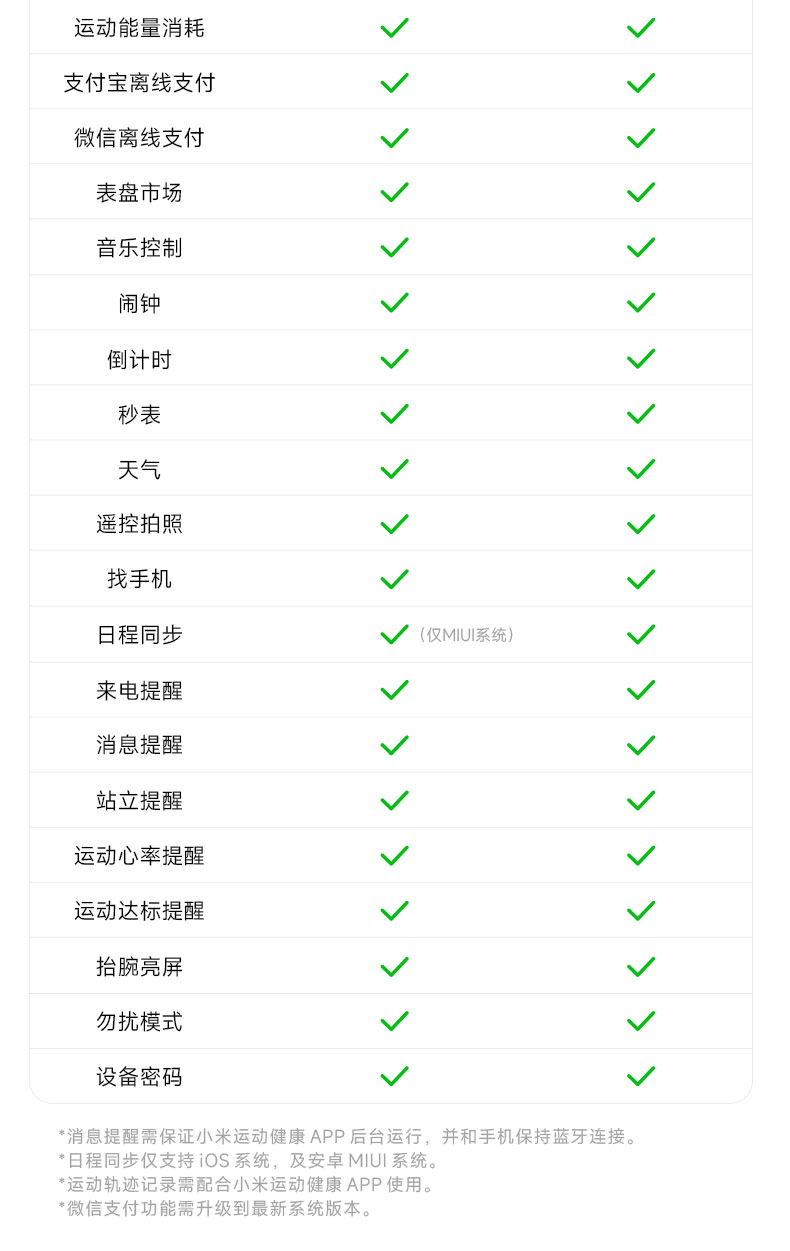Click first-column checkmark for 倒计时
Viewport: 790px width, 1251px height.
[x=395, y=359]
